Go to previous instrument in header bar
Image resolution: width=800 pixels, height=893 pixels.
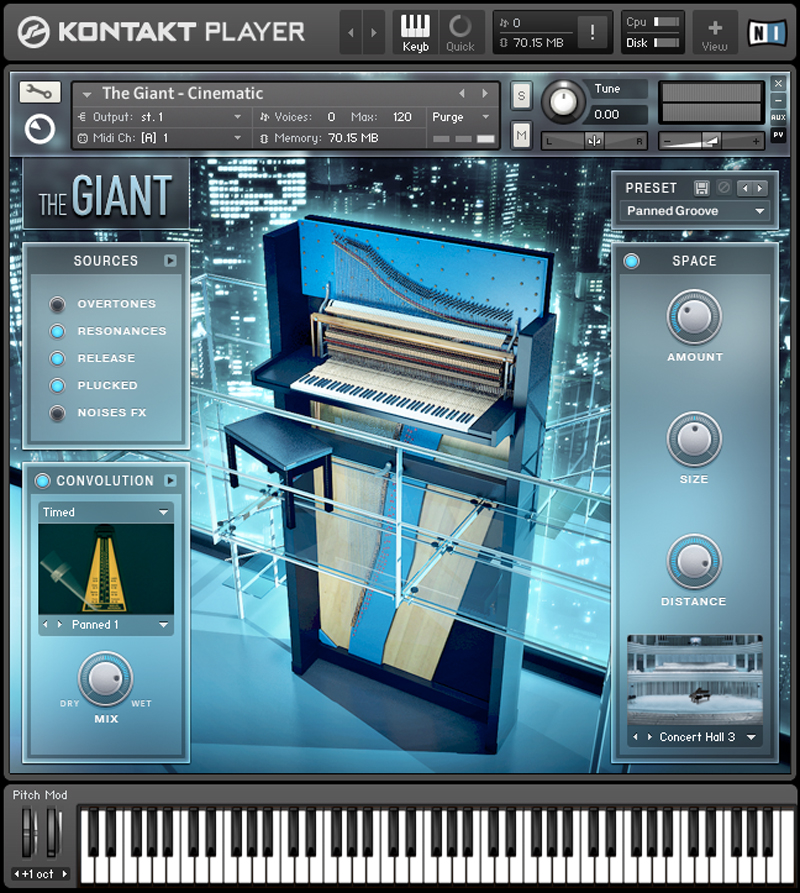[351, 32]
